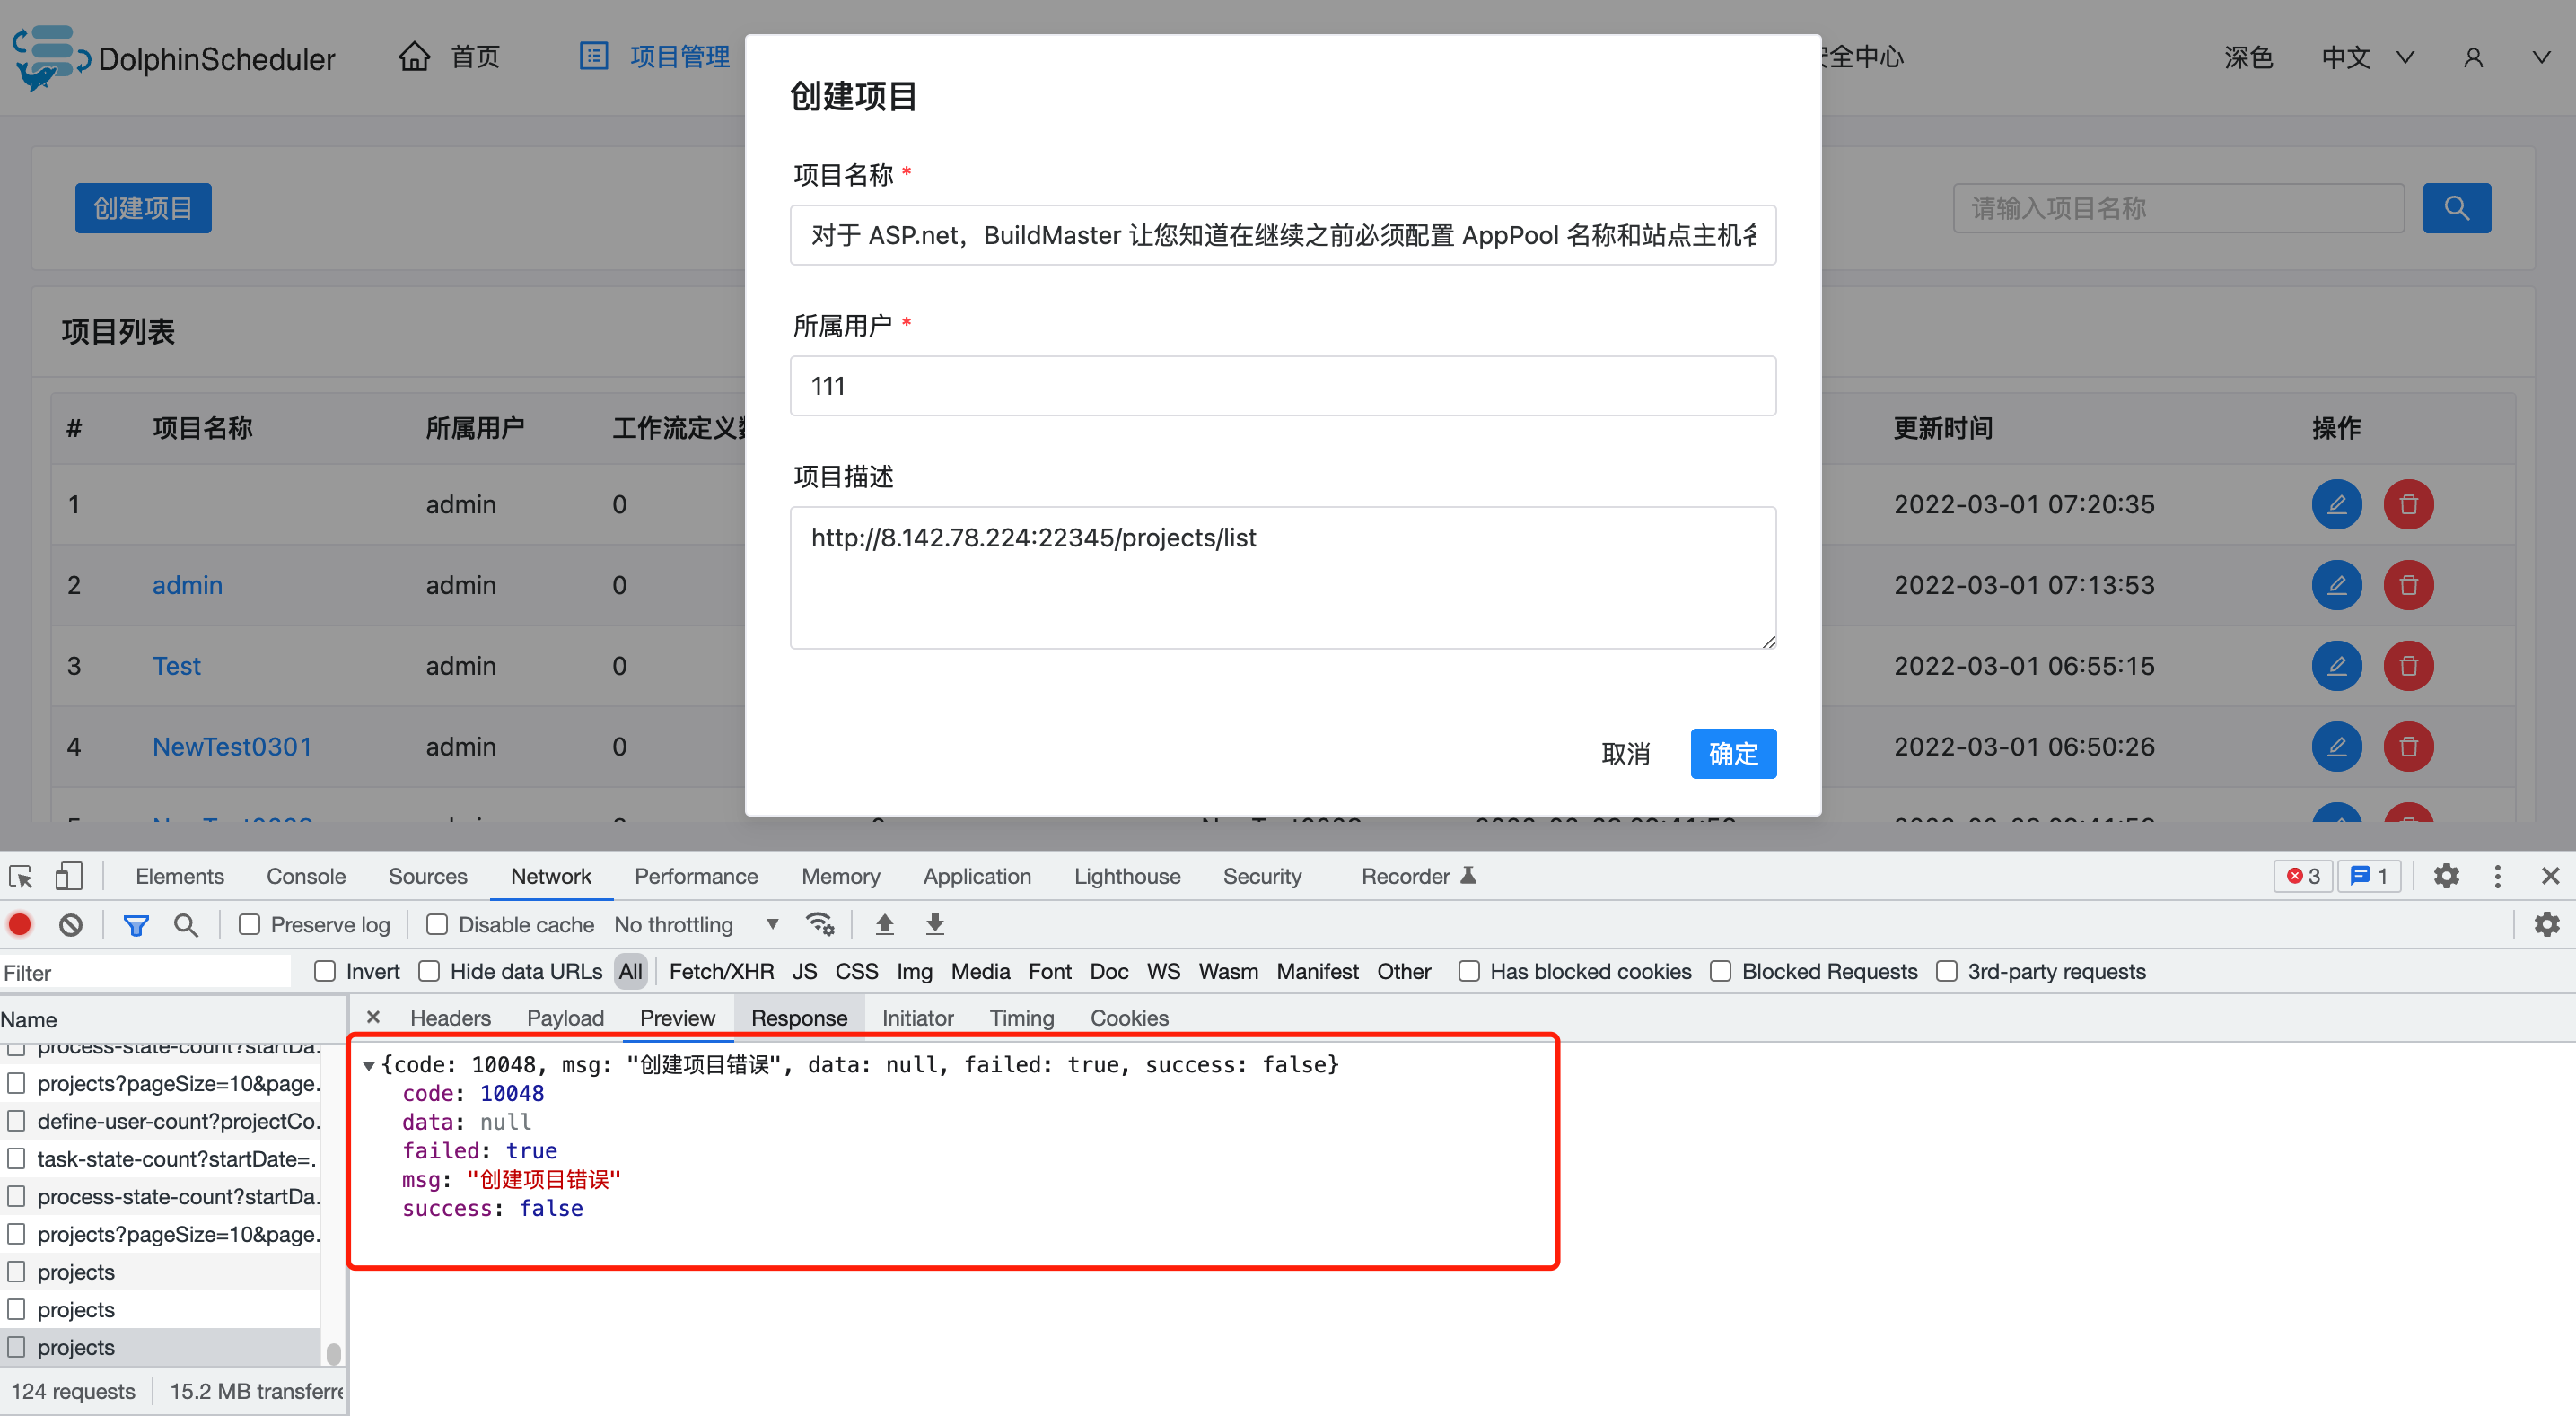Select the inspect element cursor tool

point(20,876)
